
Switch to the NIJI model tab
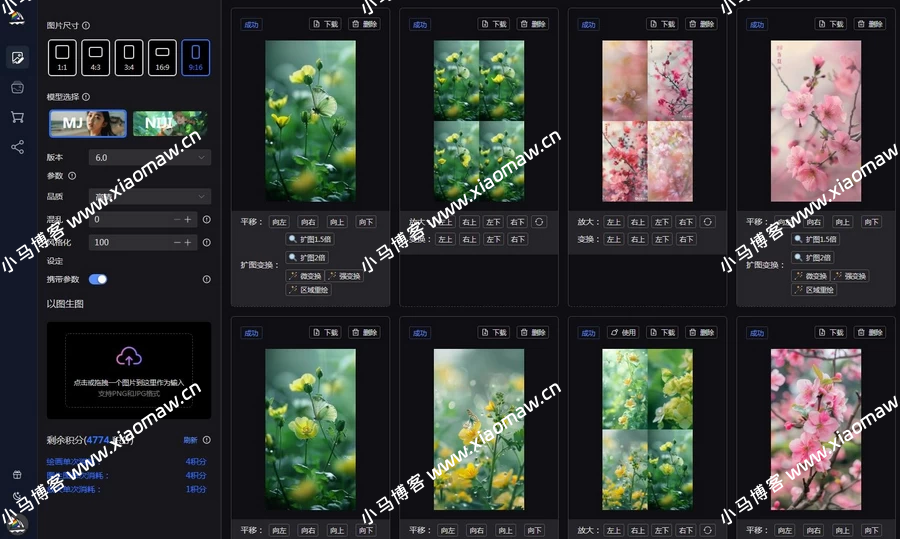pos(170,123)
